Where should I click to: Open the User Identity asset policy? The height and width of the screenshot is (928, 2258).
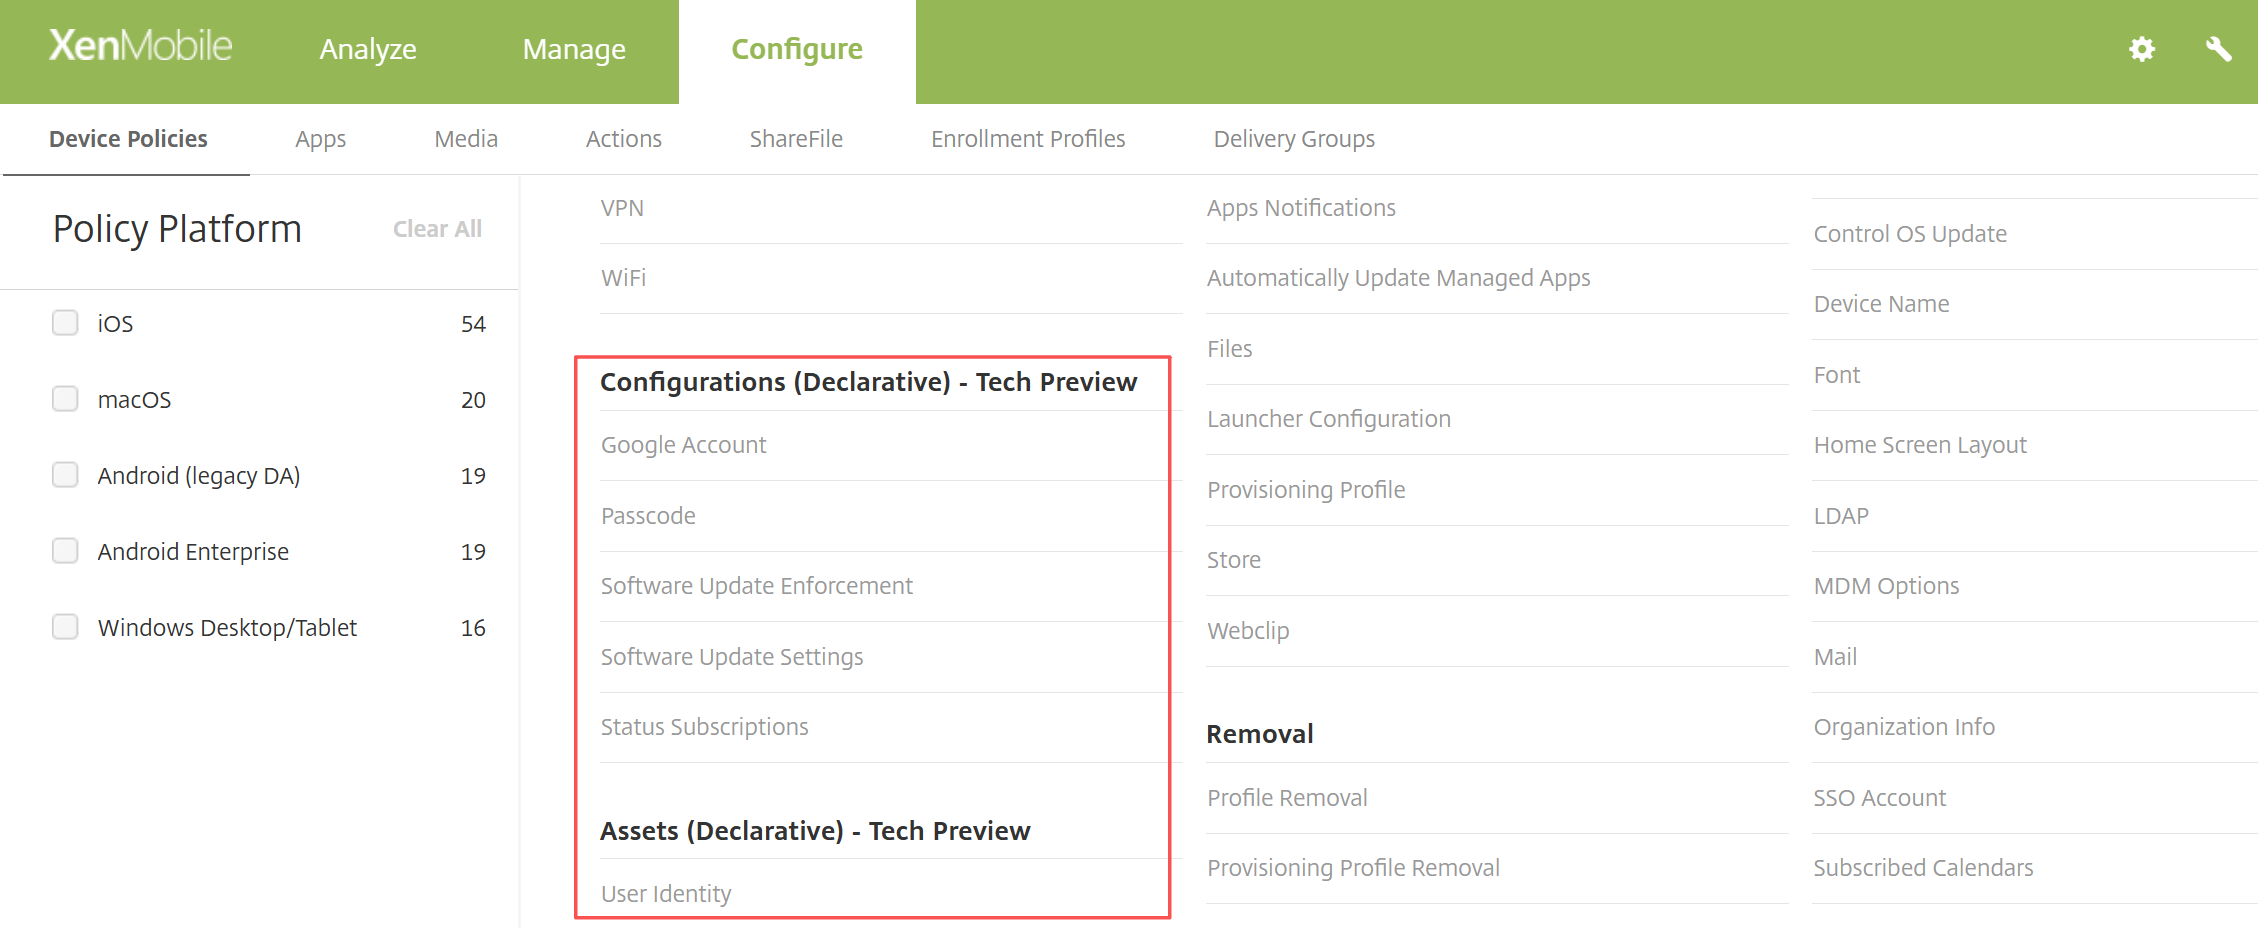click(665, 893)
